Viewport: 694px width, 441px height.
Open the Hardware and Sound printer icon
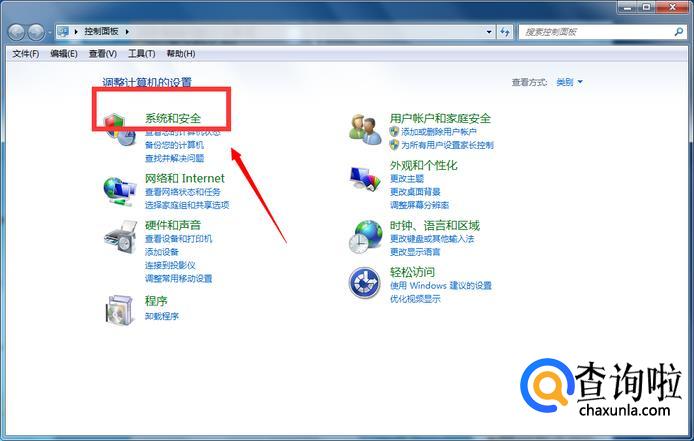click(120, 237)
